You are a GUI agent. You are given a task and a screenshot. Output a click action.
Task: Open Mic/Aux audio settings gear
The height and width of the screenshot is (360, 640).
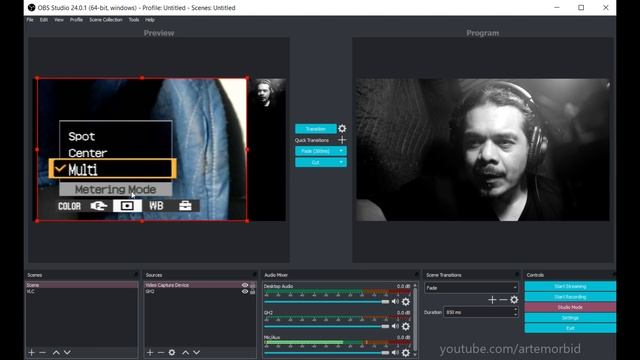tap(406, 353)
